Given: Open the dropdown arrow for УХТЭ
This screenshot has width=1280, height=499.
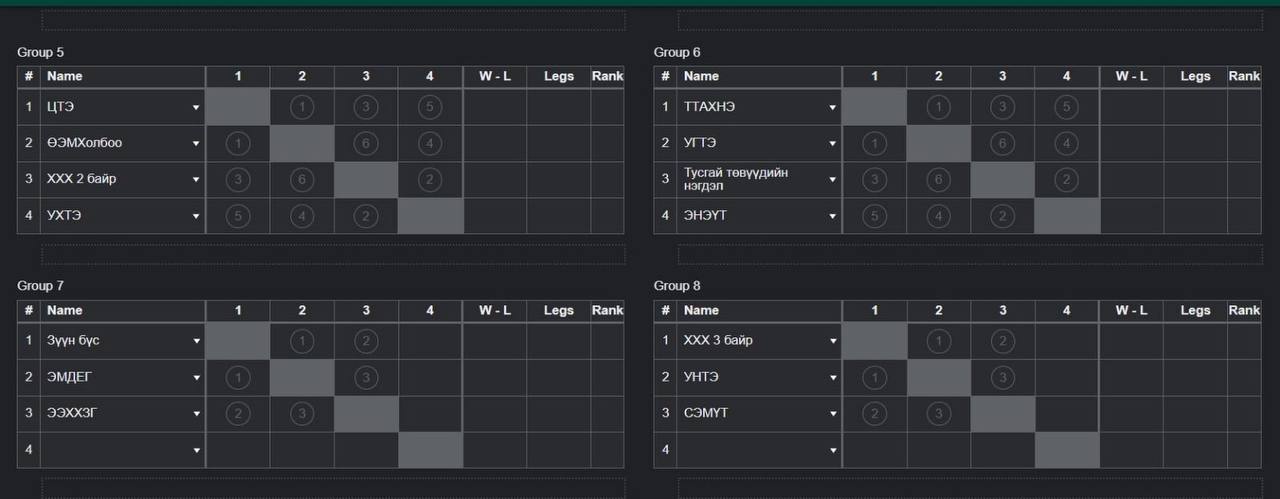Looking at the screenshot, I should 196,216.
